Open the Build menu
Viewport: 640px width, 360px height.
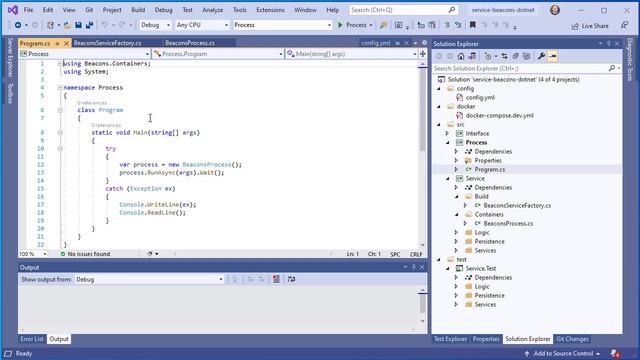click(x=138, y=10)
